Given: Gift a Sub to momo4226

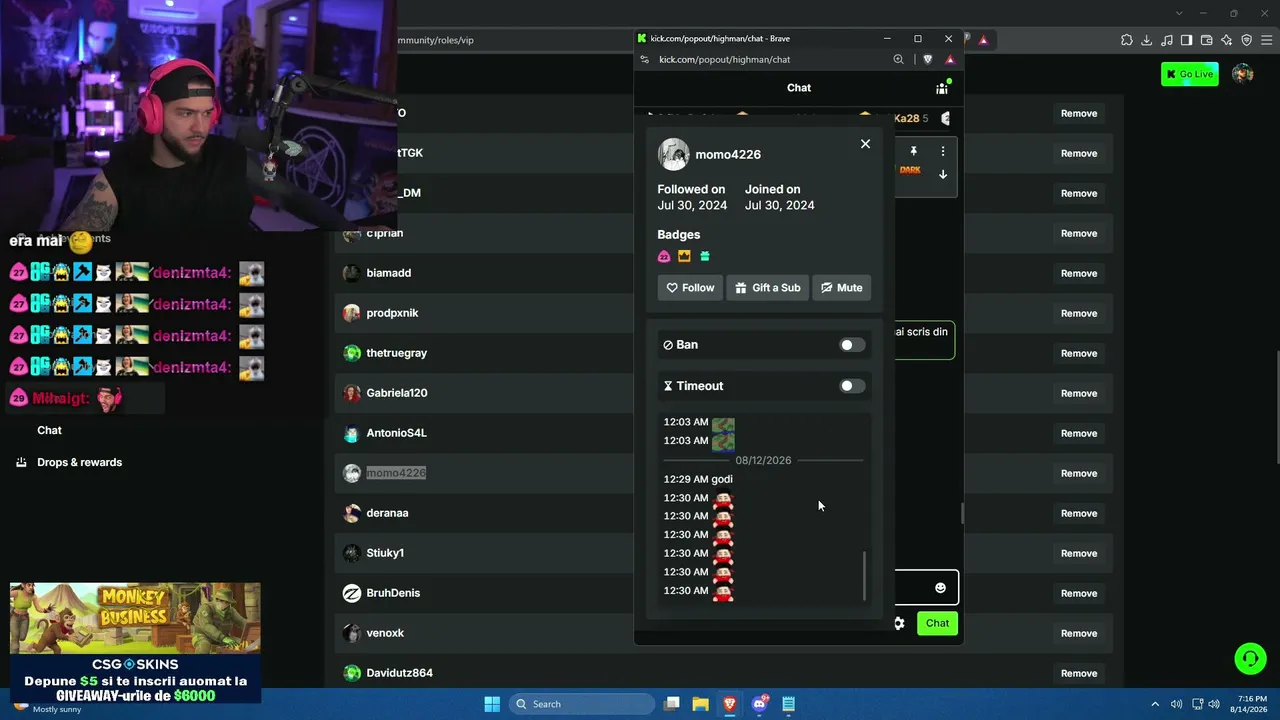Looking at the screenshot, I should point(767,288).
